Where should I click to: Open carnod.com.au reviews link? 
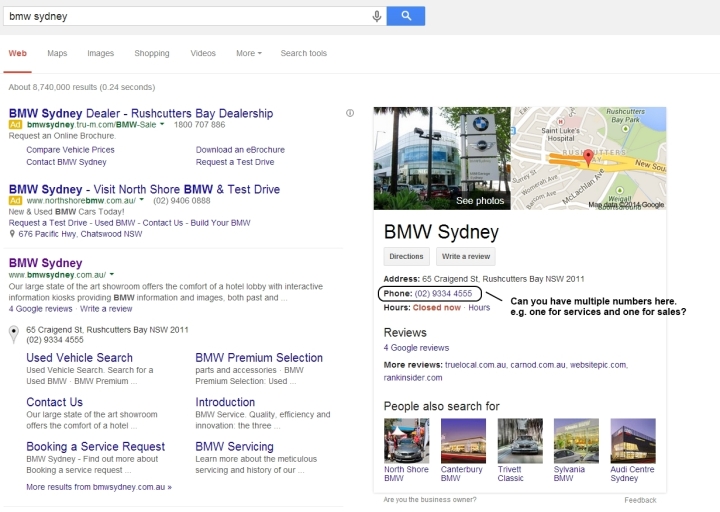(x=538, y=365)
